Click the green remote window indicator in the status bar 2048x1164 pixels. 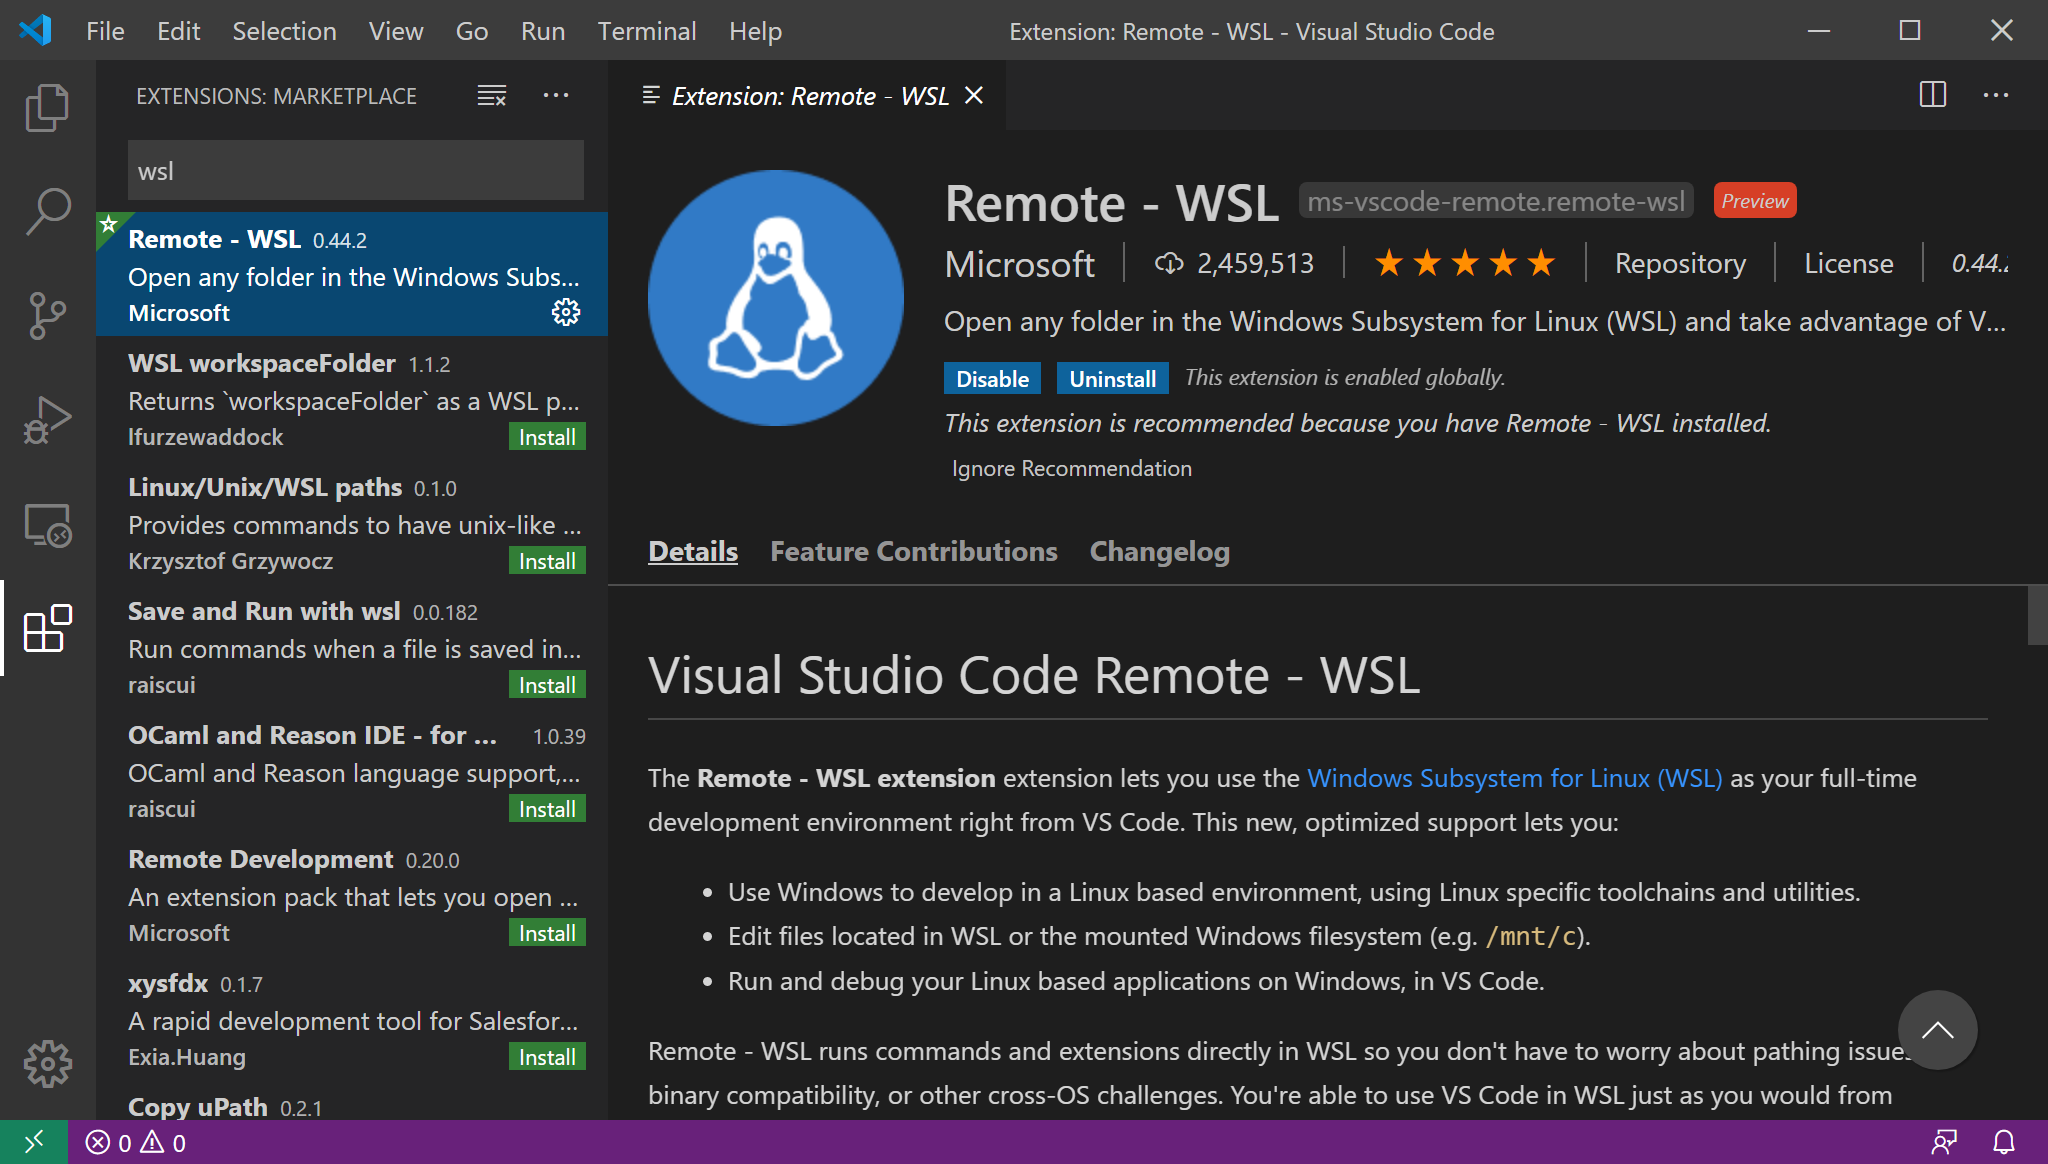coord(33,1142)
